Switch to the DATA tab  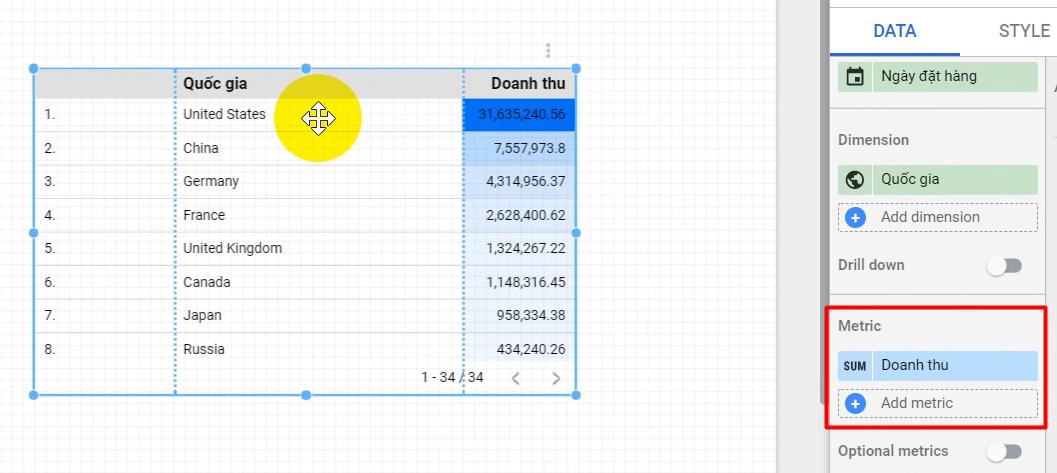895,31
